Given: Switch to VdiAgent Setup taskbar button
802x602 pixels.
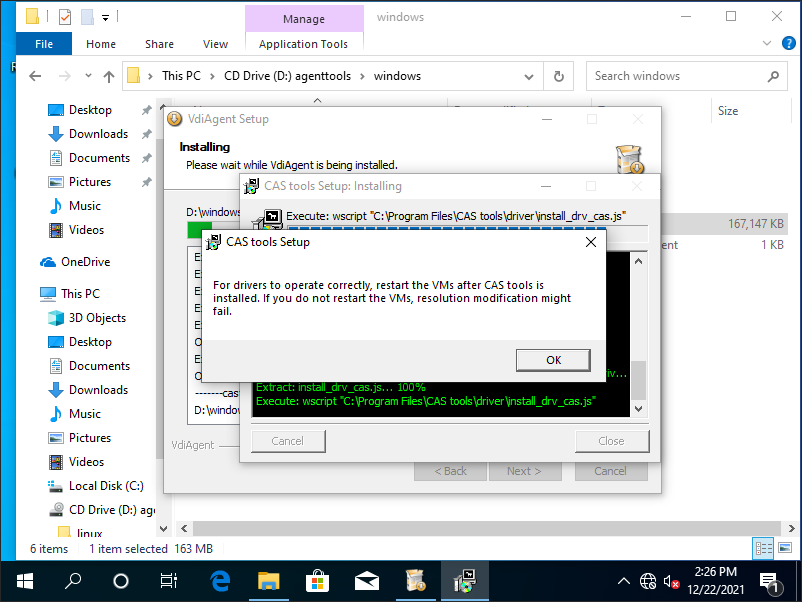Looking at the screenshot, I should (x=415, y=581).
